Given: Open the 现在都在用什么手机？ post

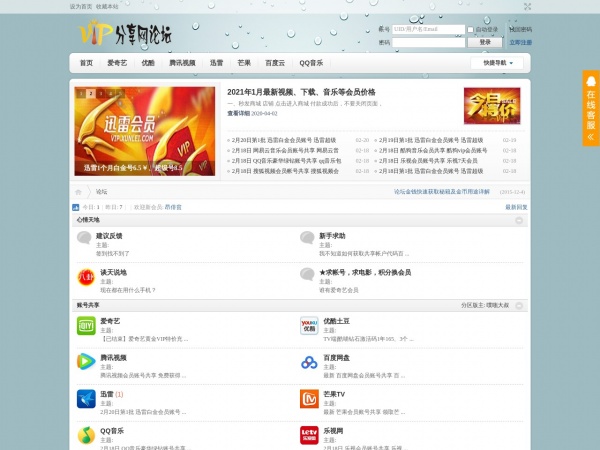Looking at the screenshot, I should point(128,290).
